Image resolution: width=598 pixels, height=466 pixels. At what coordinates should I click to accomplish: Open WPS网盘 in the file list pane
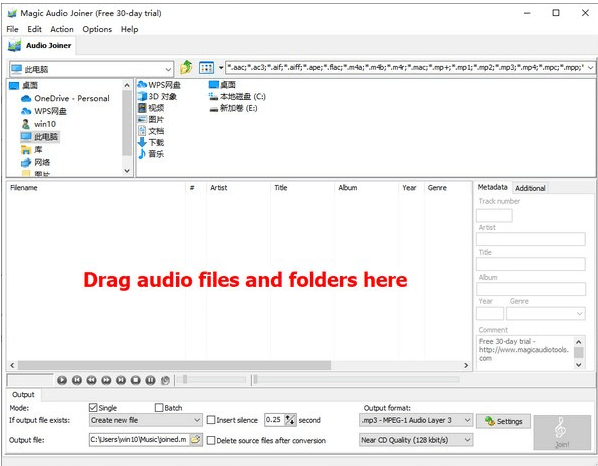point(159,85)
